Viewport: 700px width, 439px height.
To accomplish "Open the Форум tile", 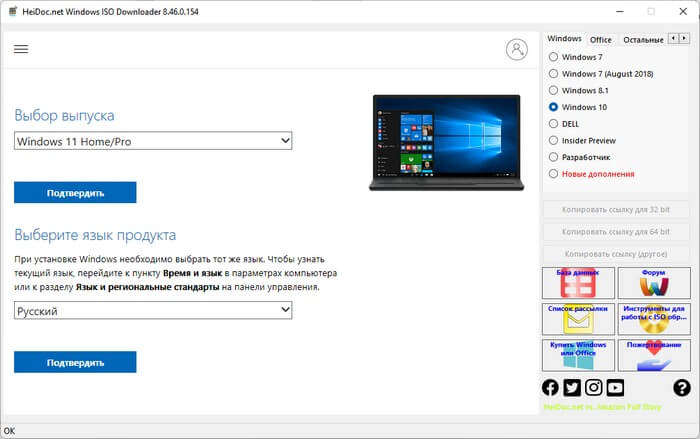I will point(654,283).
